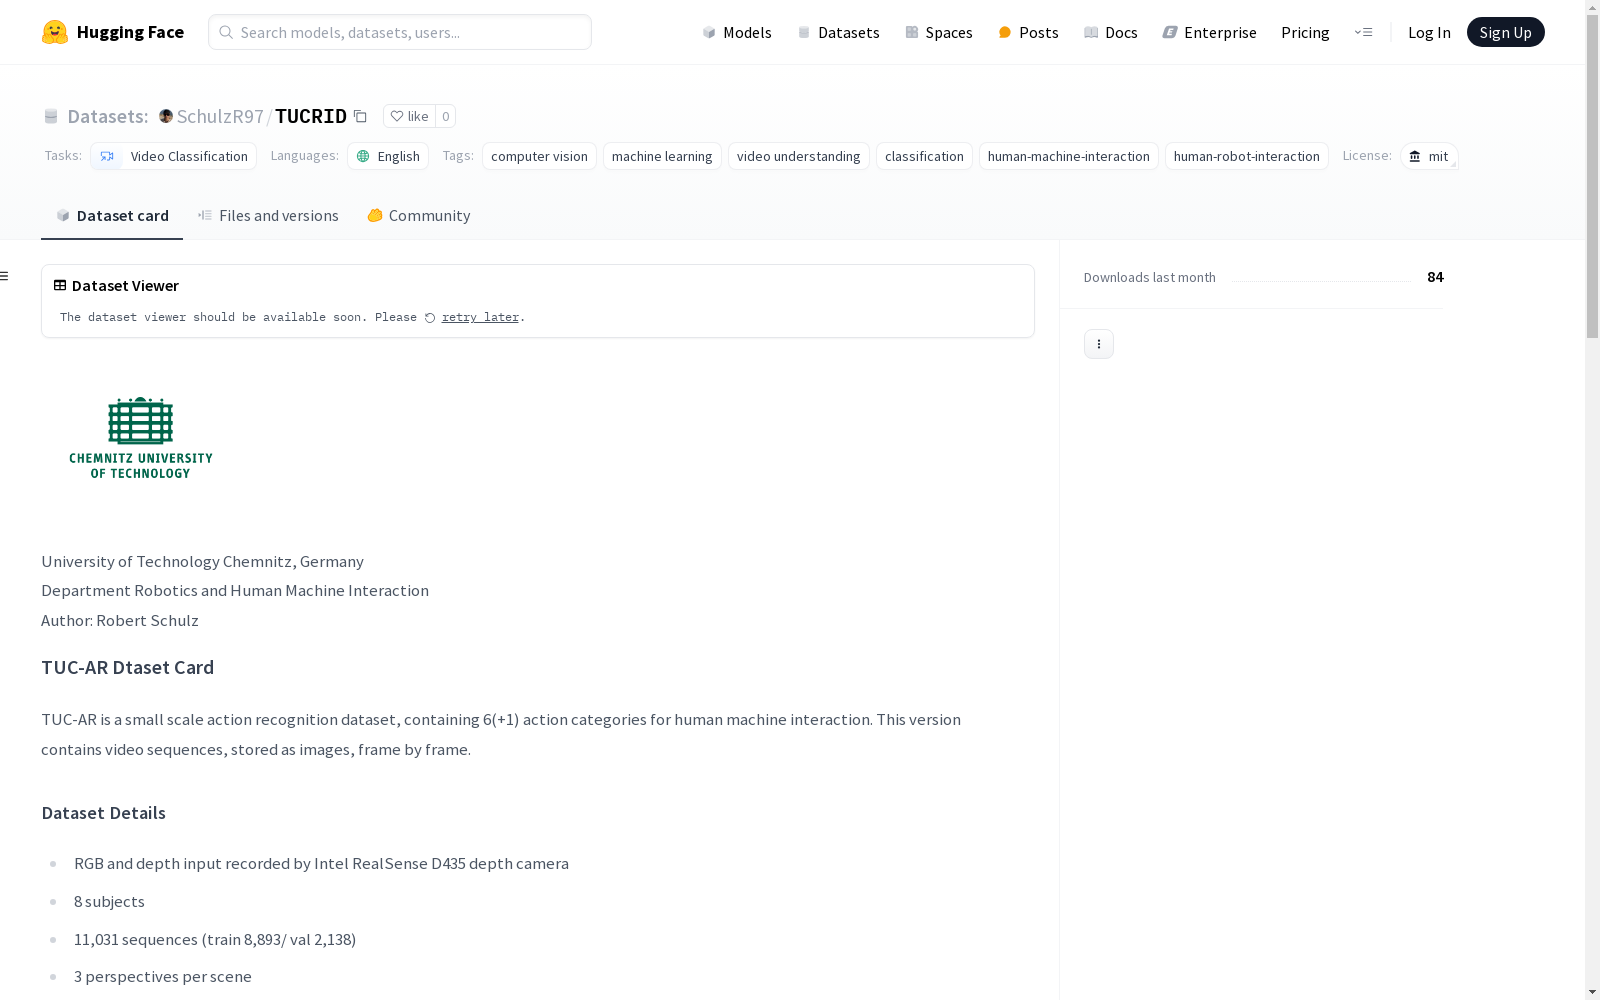Click the heart like button
The image size is (1600, 1000).
(x=409, y=116)
